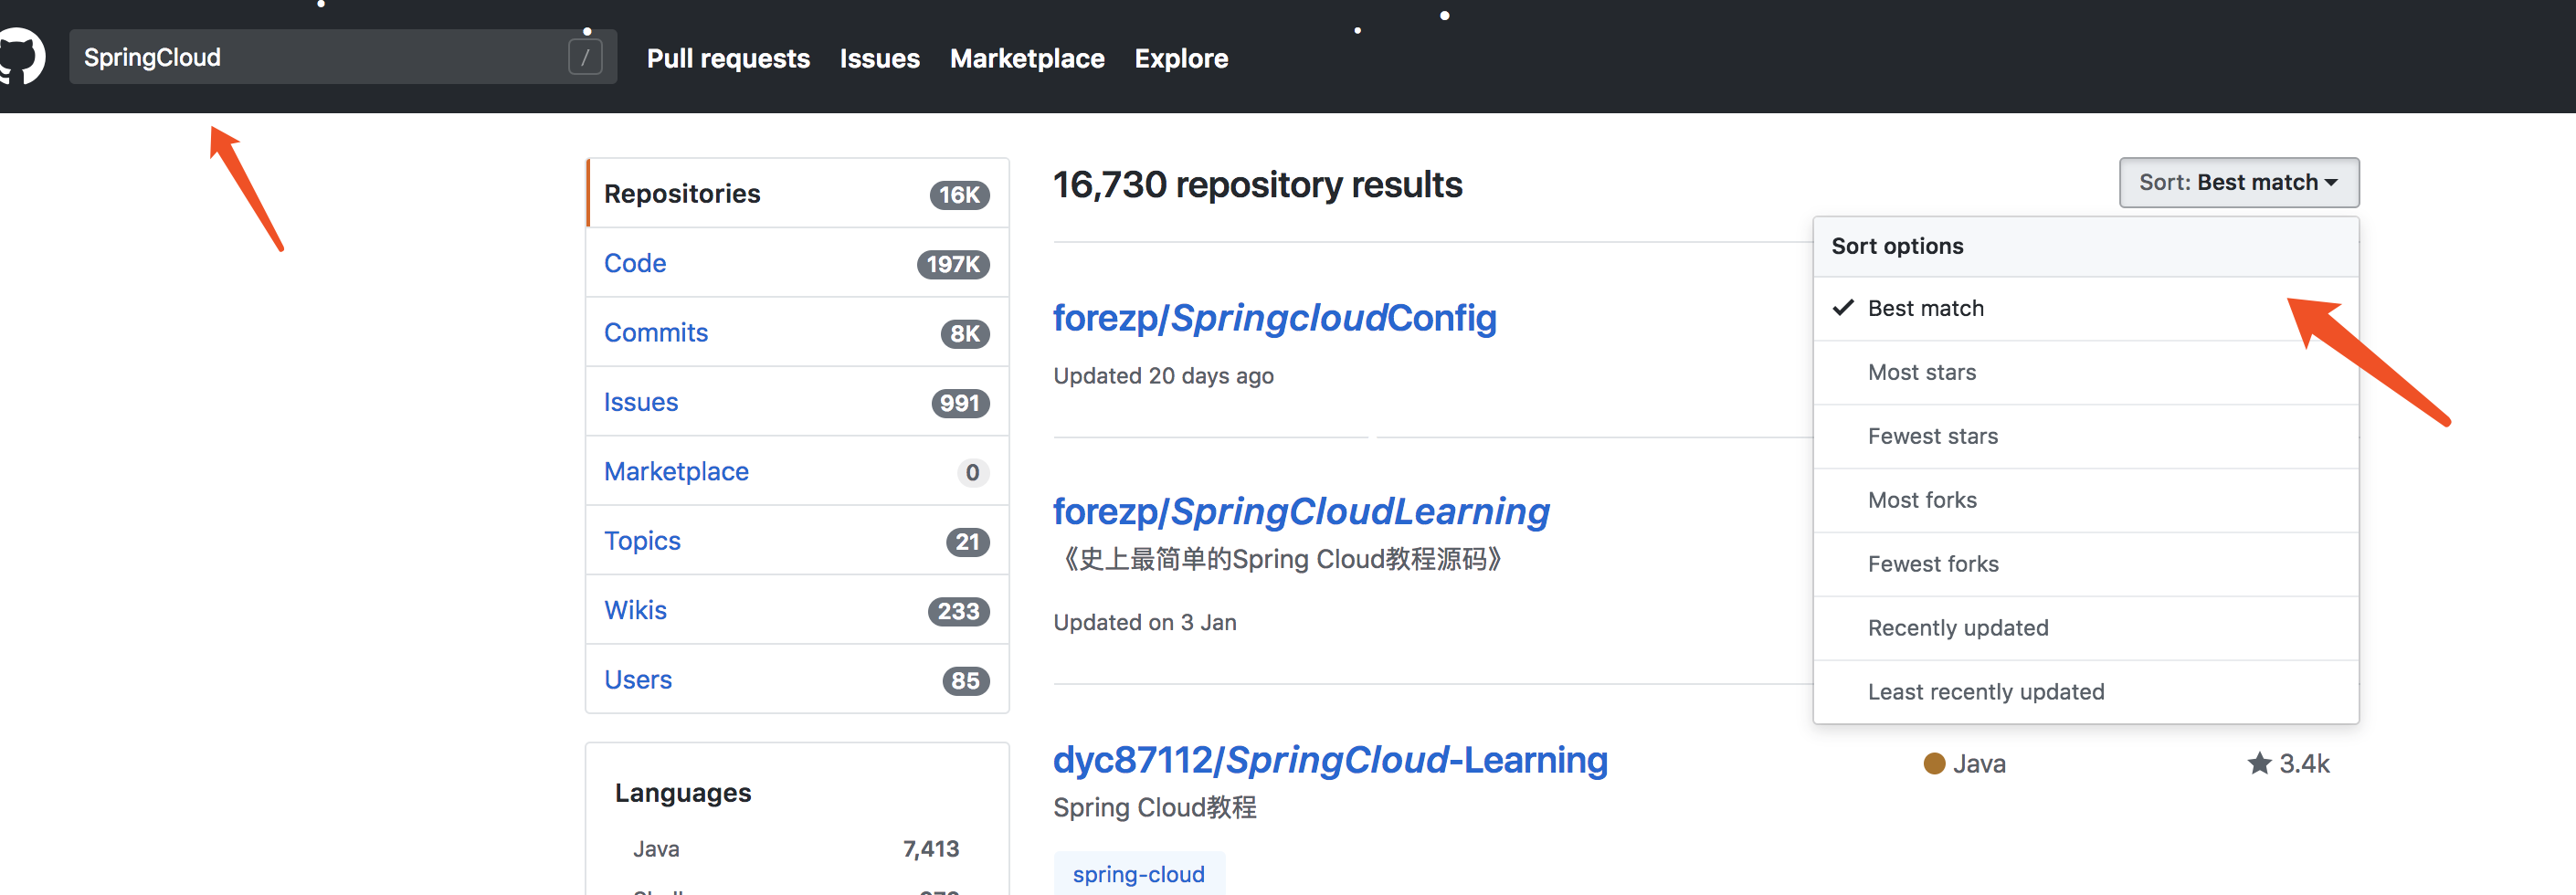Click the 21 Topics count badge
The image size is (2576, 895).
coord(967,542)
